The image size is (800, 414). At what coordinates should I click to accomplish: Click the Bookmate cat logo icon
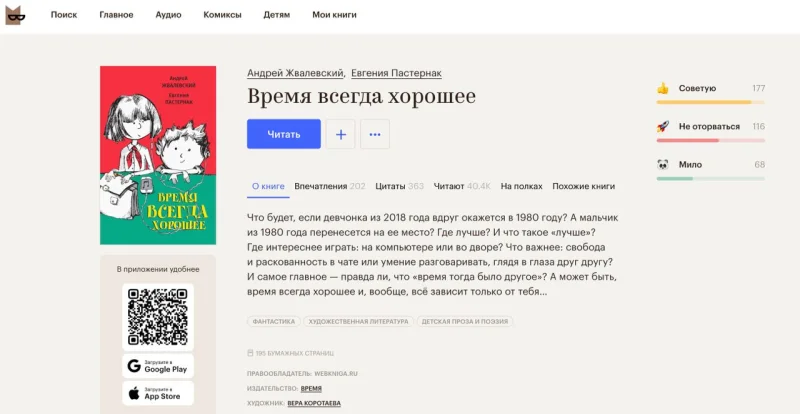tap(15, 15)
